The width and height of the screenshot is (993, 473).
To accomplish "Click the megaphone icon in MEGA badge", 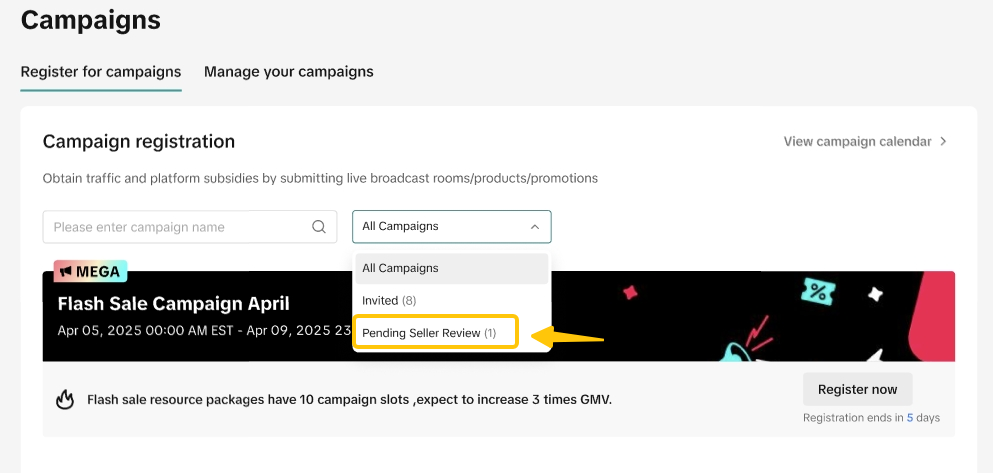I will (65, 271).
